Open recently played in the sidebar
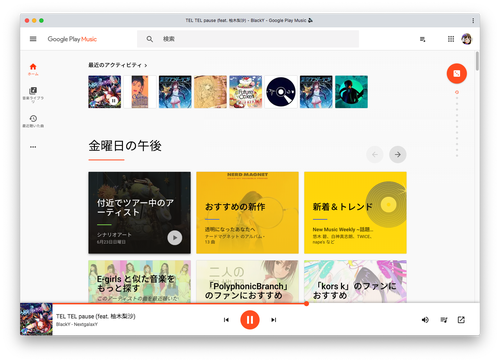Viewport: 500px width, 362px height. [x=33, y=121]
